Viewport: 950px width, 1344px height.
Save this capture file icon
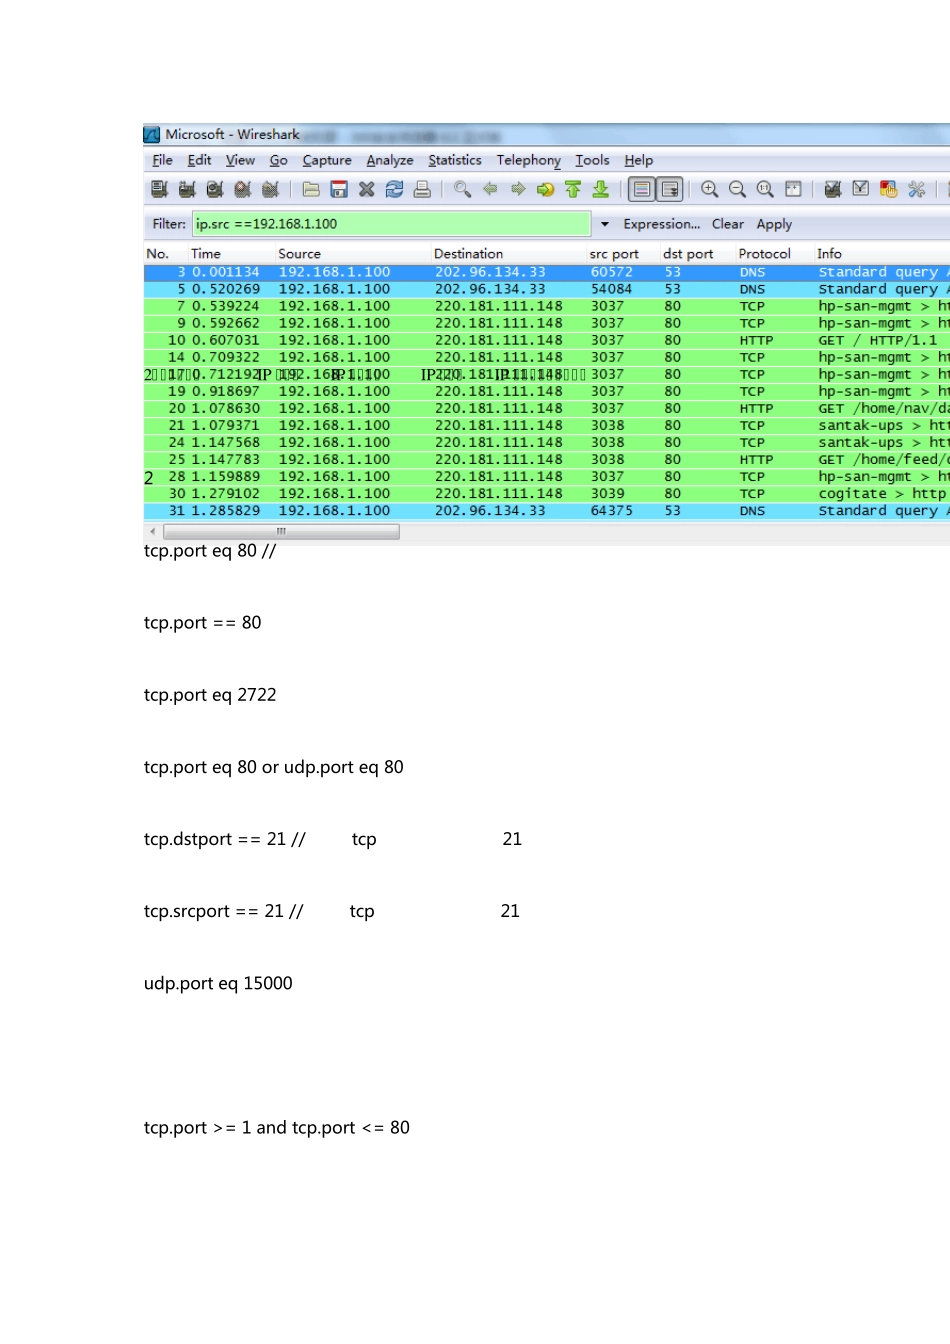click(339, 189)
